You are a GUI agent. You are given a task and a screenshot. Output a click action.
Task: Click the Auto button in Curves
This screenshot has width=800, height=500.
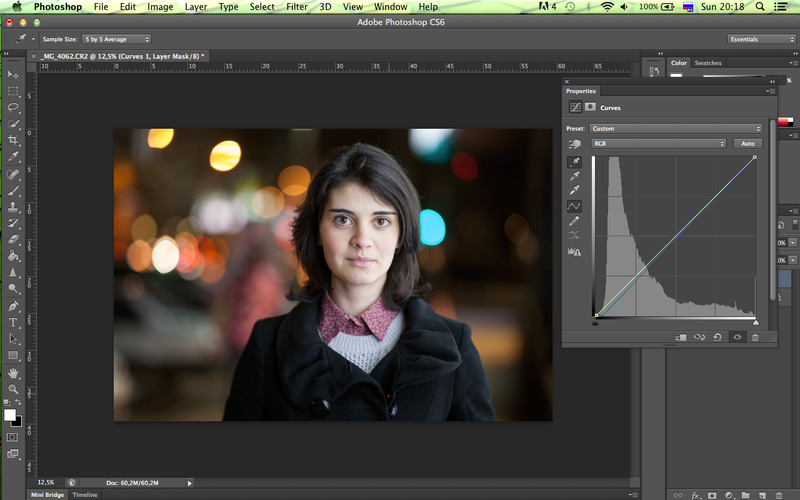point(748,144)
